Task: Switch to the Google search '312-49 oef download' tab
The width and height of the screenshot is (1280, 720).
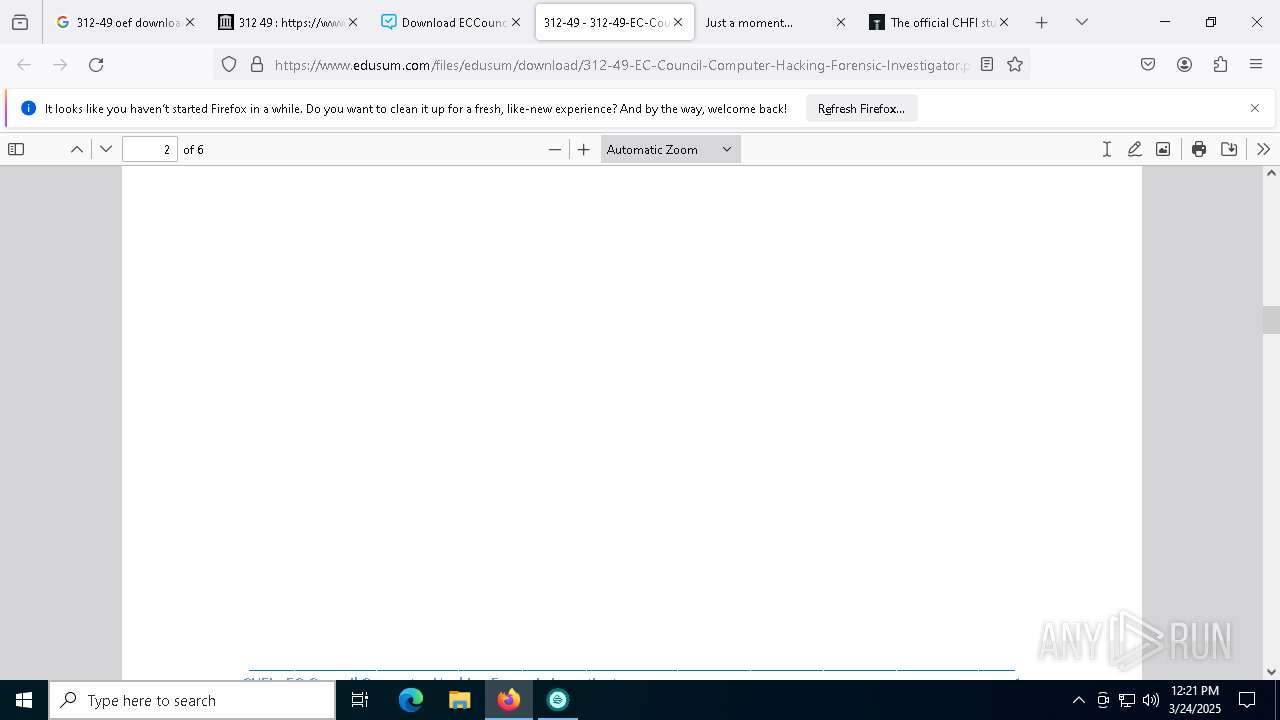Action: [x=125, y=22]
